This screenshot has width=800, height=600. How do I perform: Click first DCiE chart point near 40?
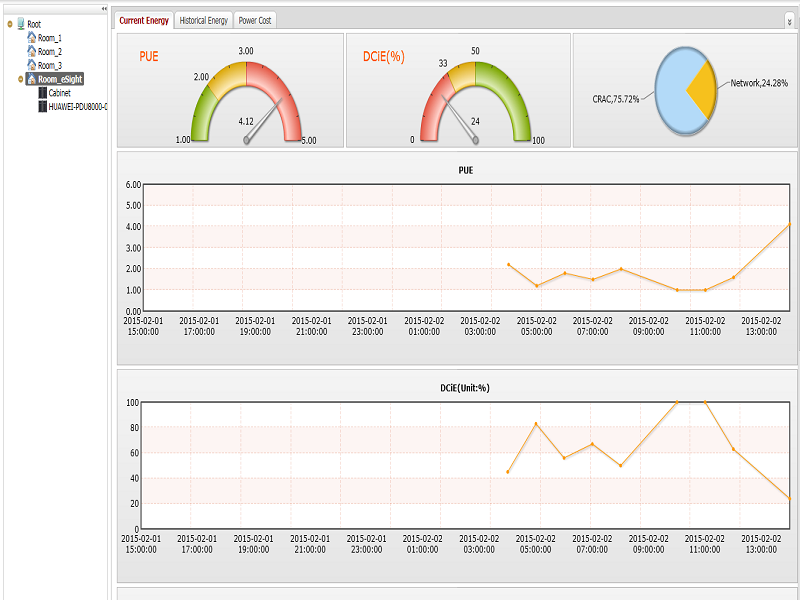coord(508,472)
